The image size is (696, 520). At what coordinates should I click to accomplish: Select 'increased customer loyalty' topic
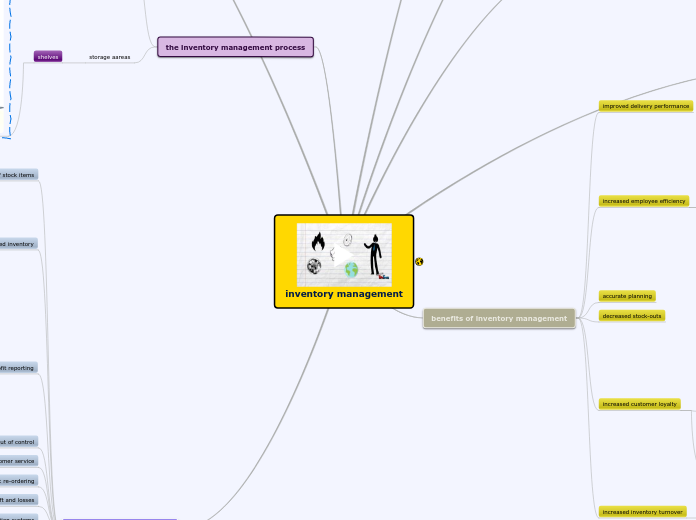(639, 404)
